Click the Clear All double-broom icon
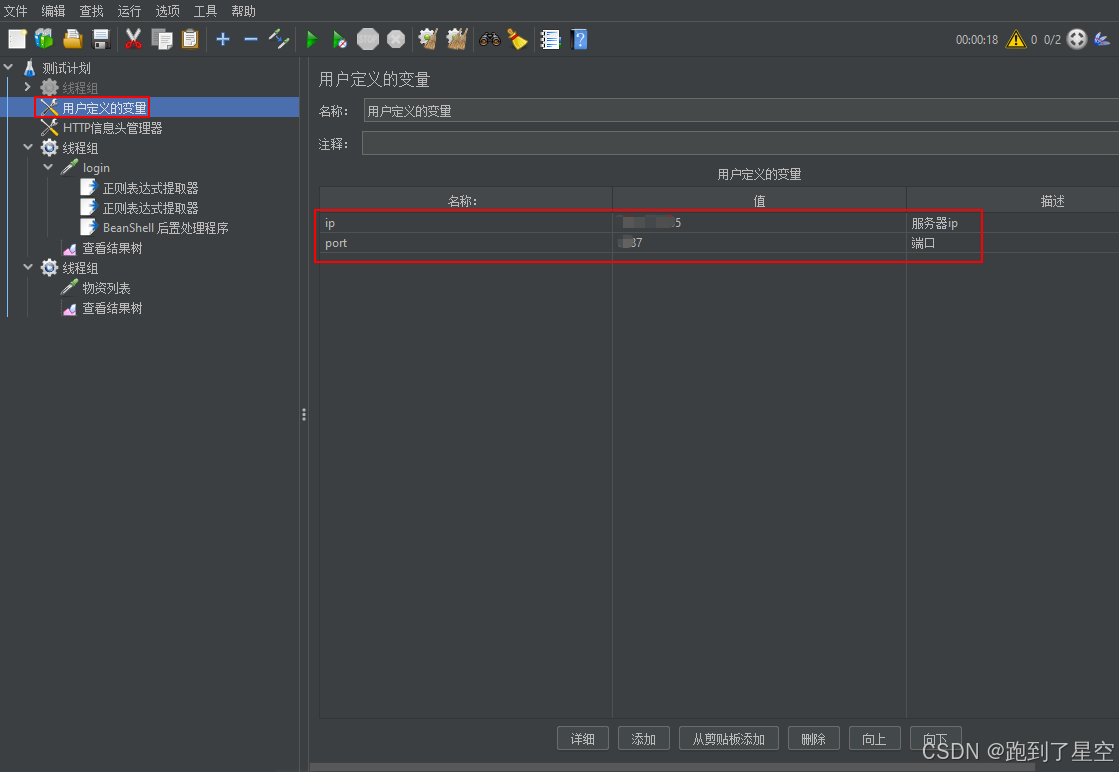This screenshot has height=772, width=1119. click(x=457, y=39)
